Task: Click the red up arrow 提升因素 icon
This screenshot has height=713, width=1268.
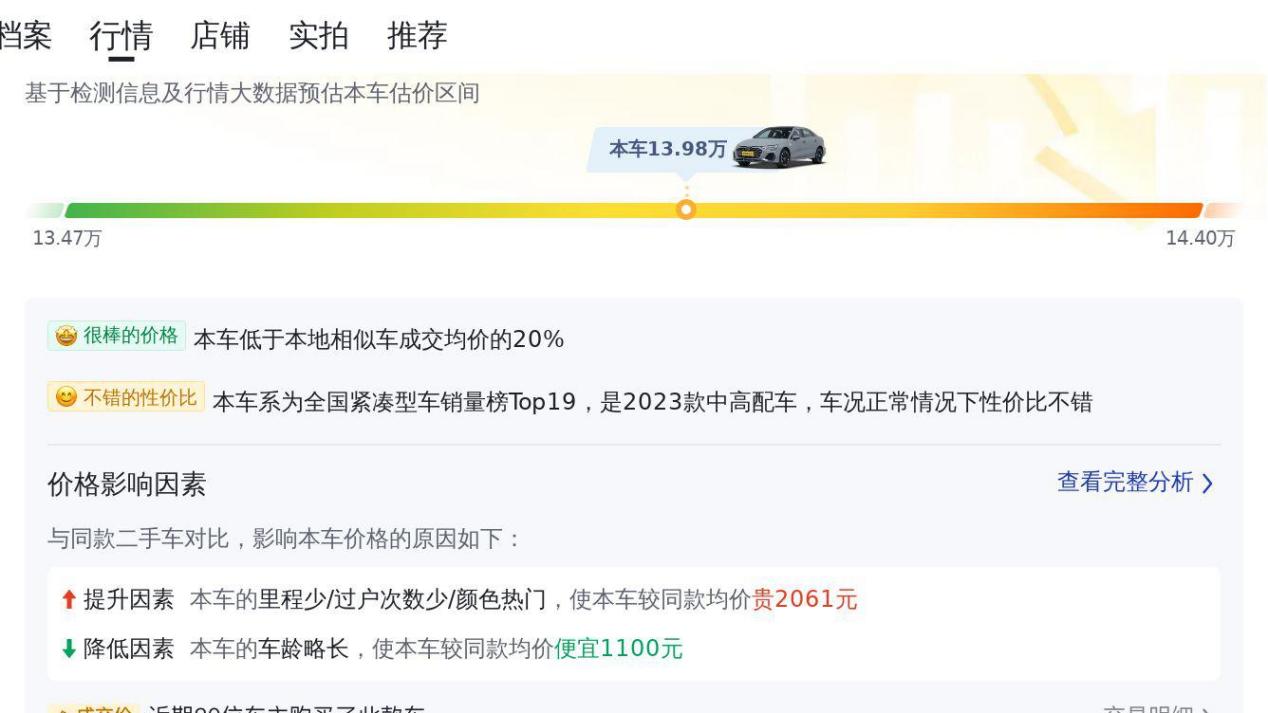Action: [67, 600]
